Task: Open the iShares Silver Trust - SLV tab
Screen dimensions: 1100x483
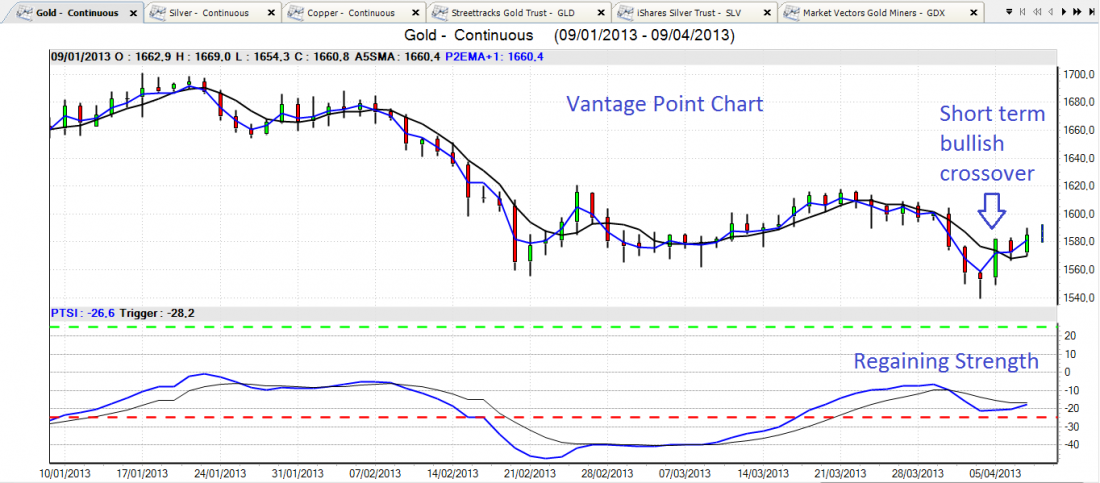Action: [x=681, y=12]
